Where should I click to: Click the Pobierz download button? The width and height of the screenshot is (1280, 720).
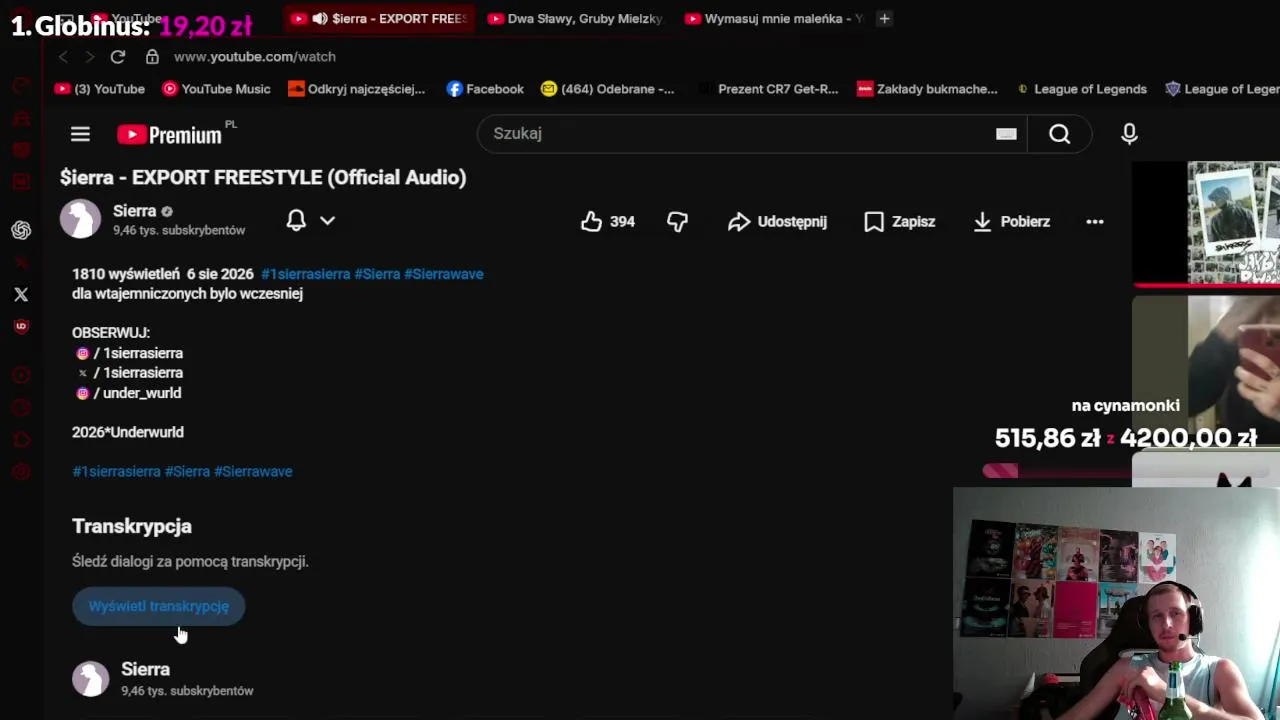tap(1011, 221)
